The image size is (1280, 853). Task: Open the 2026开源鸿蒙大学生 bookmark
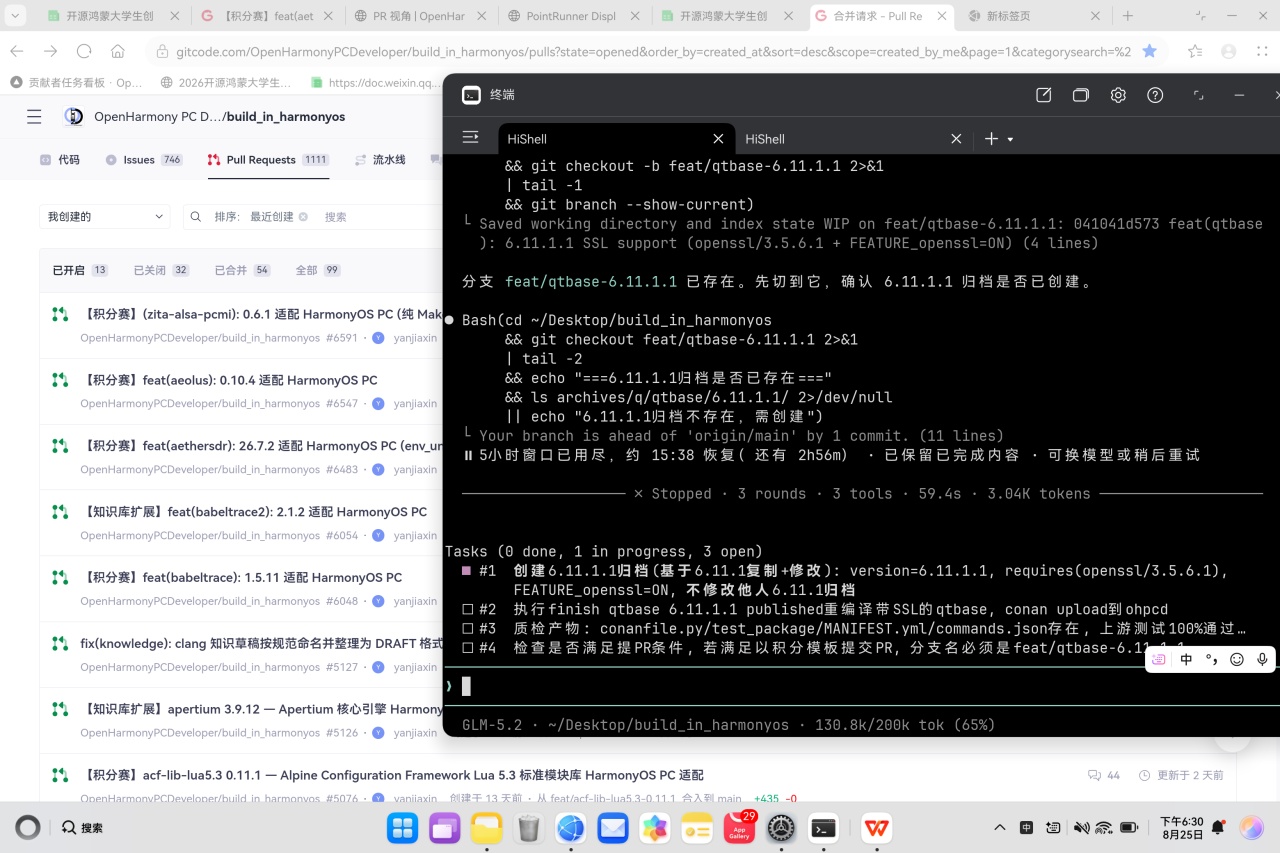[x=225, y=83]
